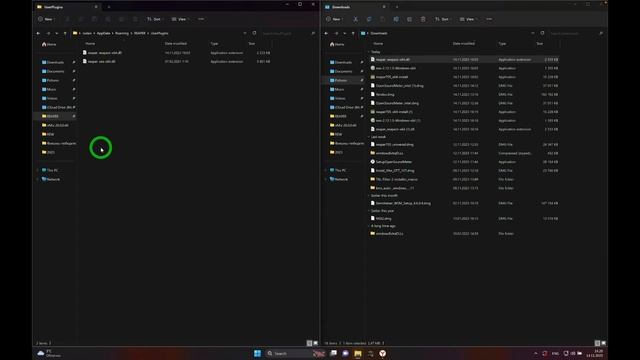
Task: Add new tab in UserPlugins window
Action: (x=109, y=7)
